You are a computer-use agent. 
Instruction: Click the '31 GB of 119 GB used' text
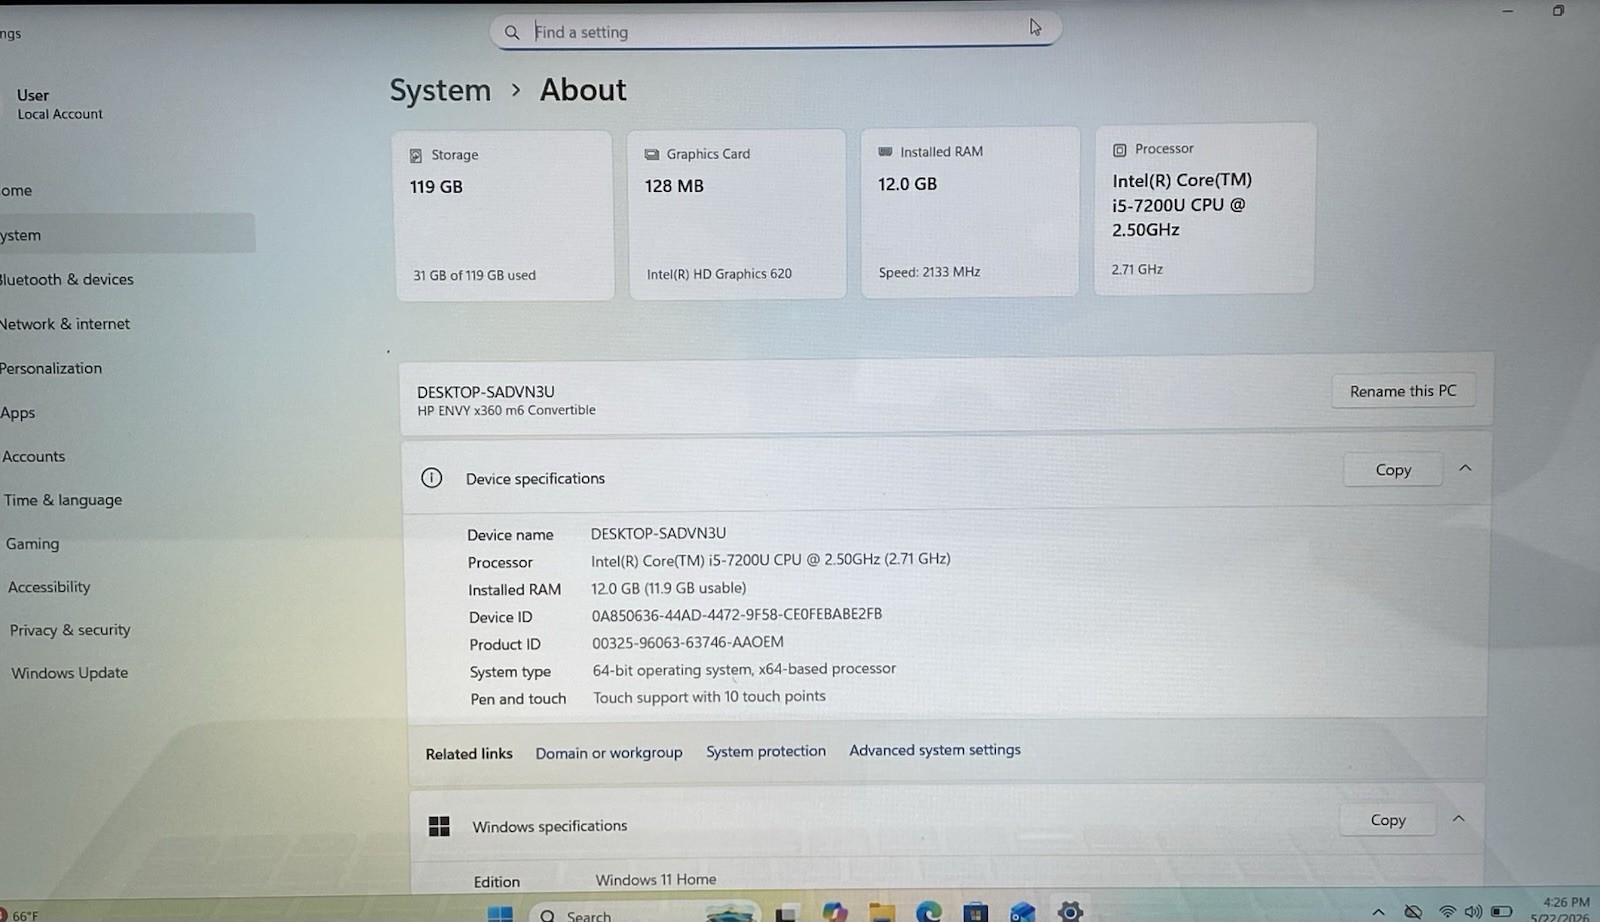click(x=474, y=275)
